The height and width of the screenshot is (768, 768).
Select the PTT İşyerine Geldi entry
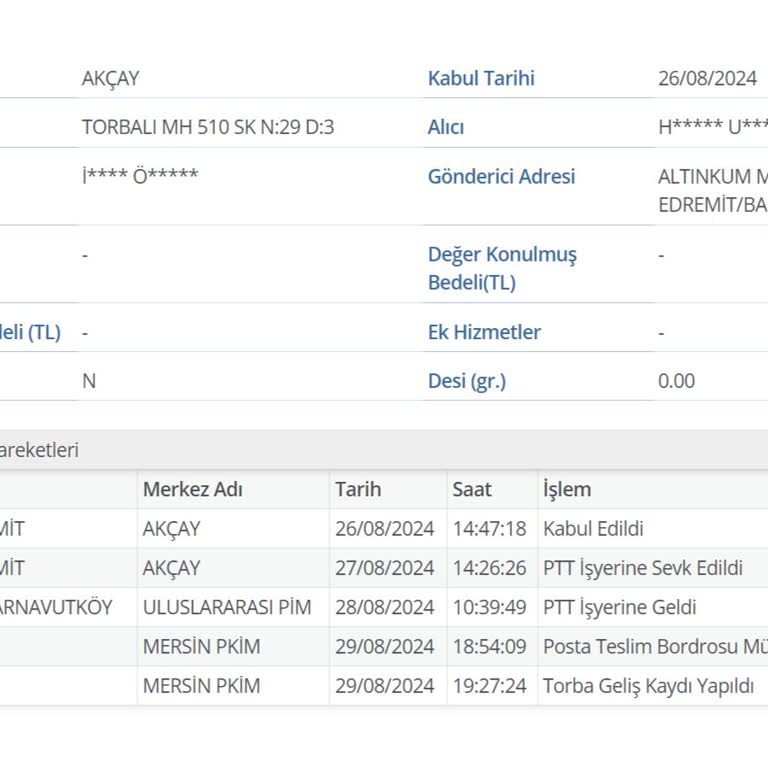(619, 607)
